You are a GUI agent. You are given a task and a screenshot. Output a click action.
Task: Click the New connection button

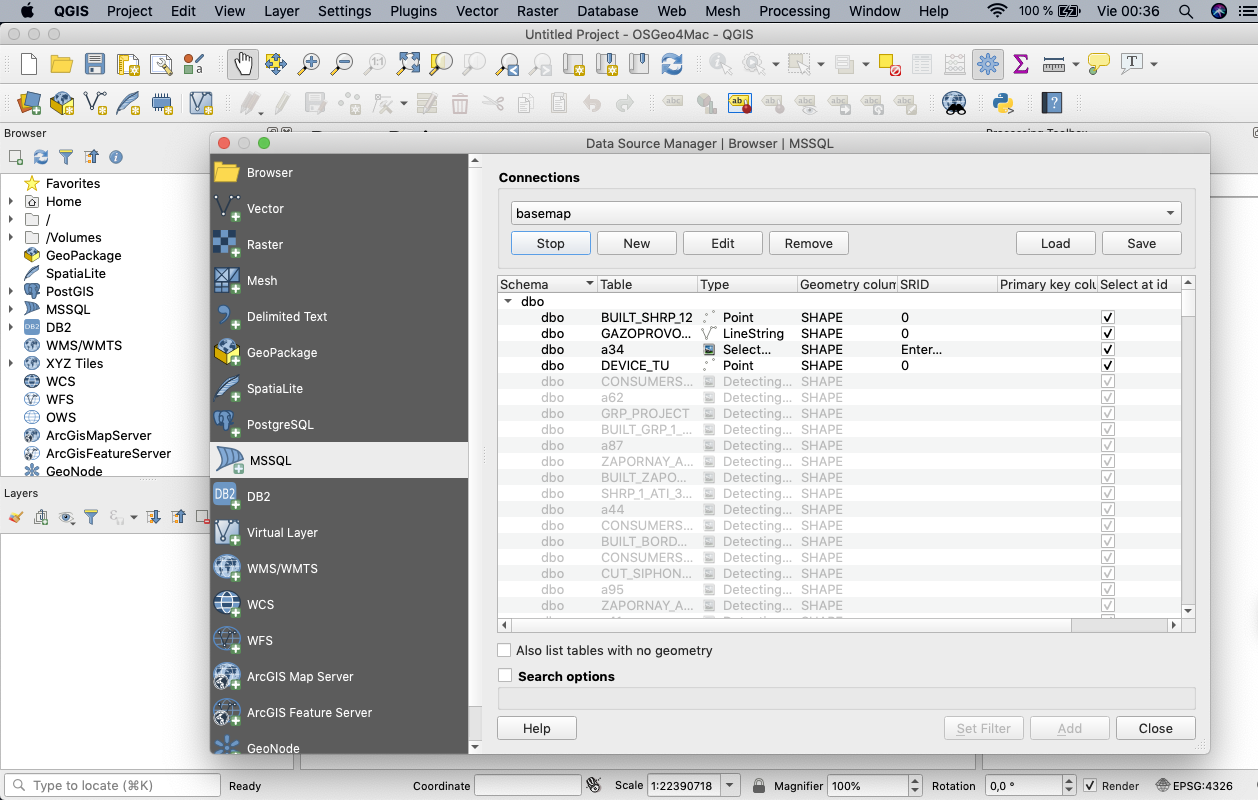[x=636, y=243]
